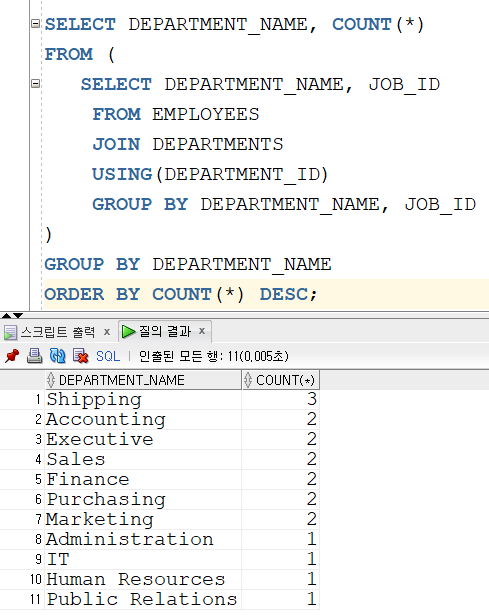Select the IT cell
Viewport: 489px width, 616px height.
coord(143,560)
